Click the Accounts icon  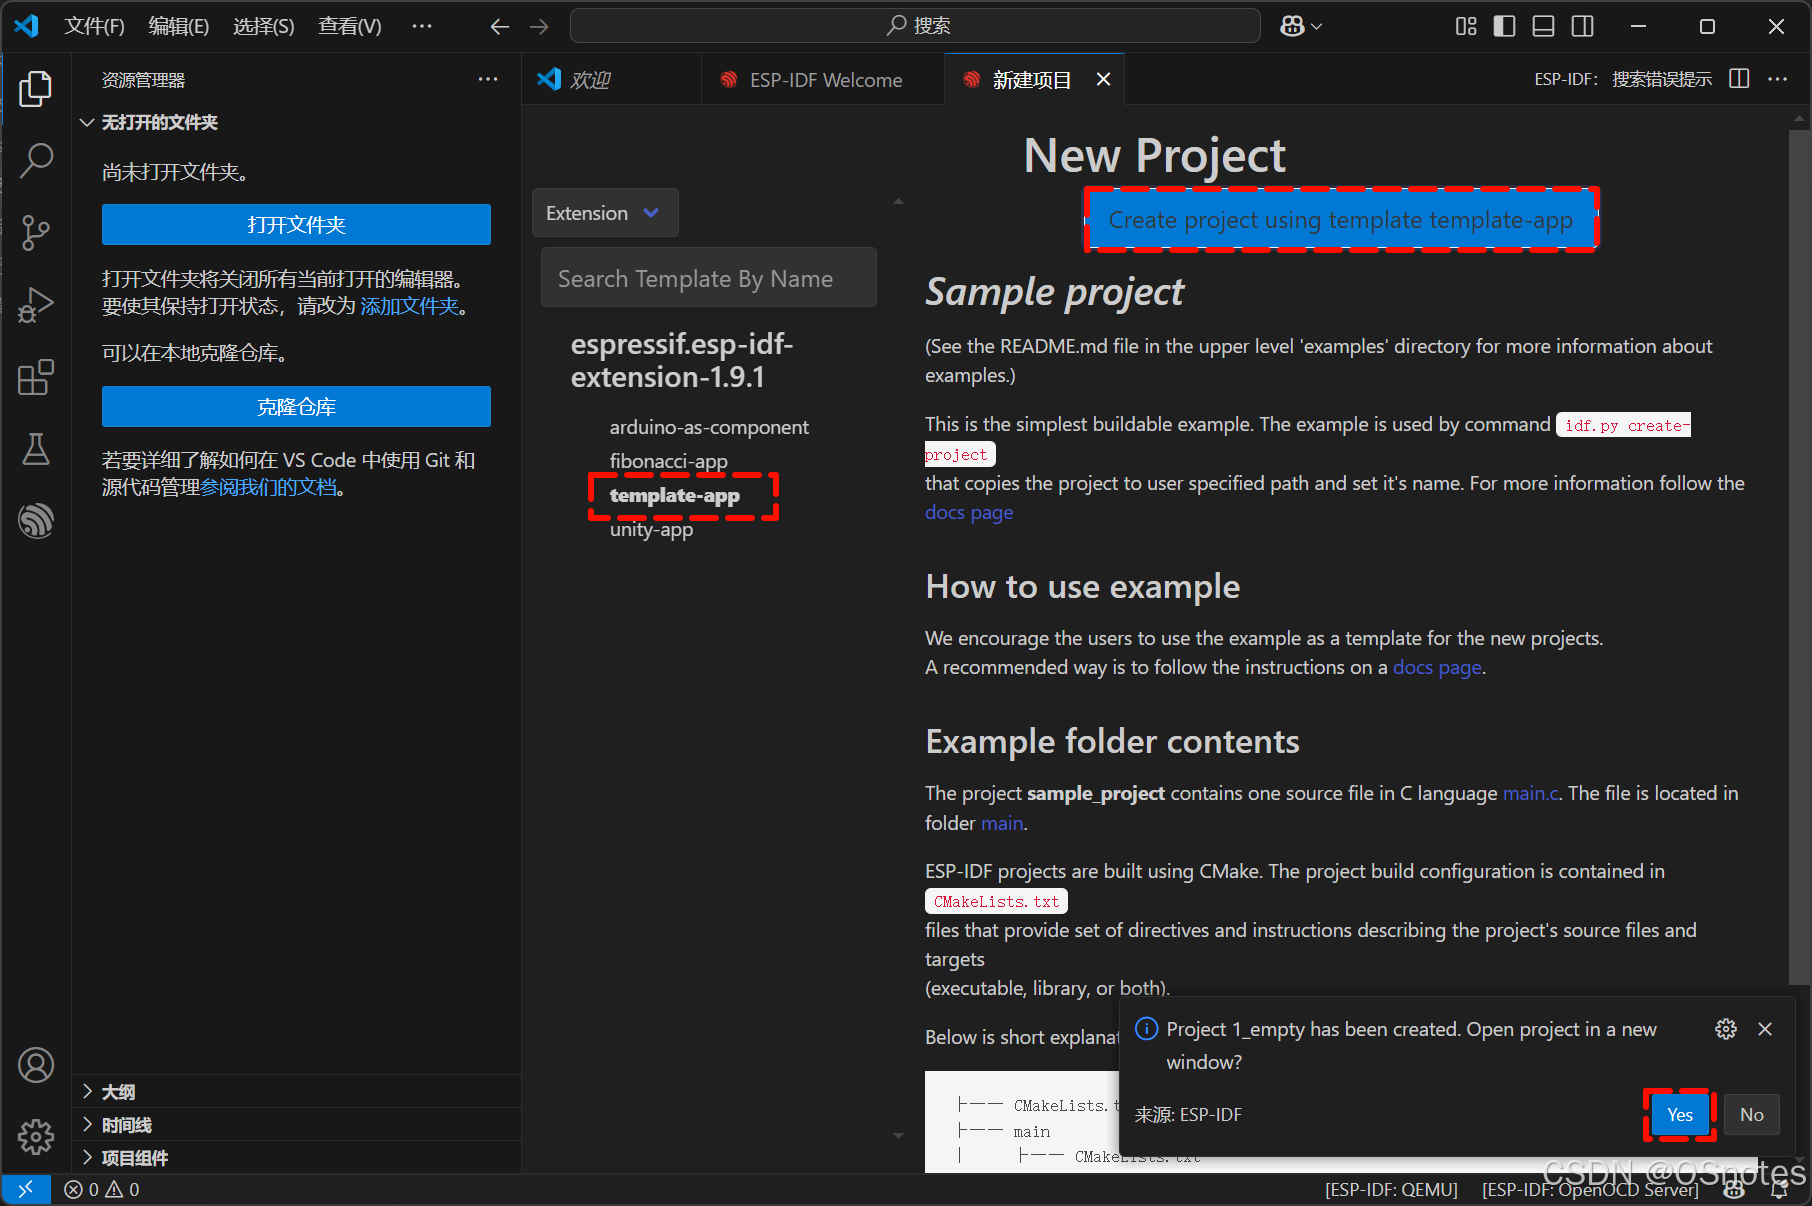(36, 1065)
